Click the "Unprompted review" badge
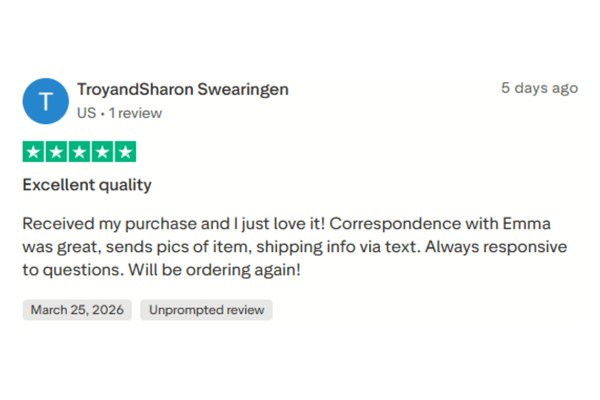 pos(206,310)
